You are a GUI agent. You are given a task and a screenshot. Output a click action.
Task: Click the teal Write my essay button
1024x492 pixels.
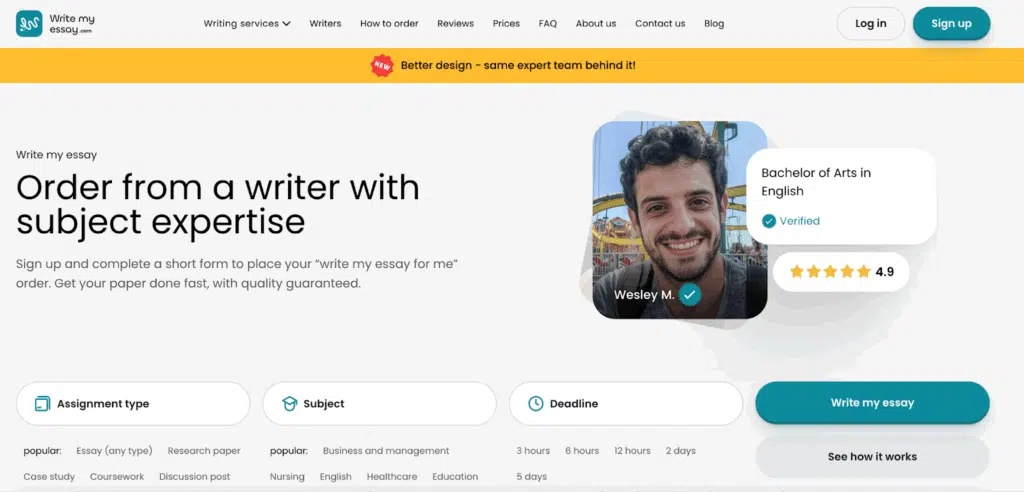pyautogui.click(x=872, y=402)
